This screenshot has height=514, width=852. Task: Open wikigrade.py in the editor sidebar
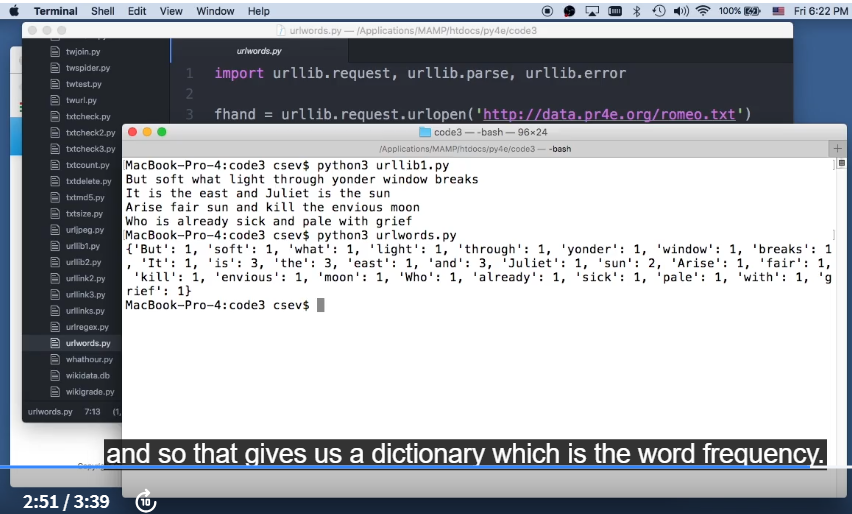point(90,392)
